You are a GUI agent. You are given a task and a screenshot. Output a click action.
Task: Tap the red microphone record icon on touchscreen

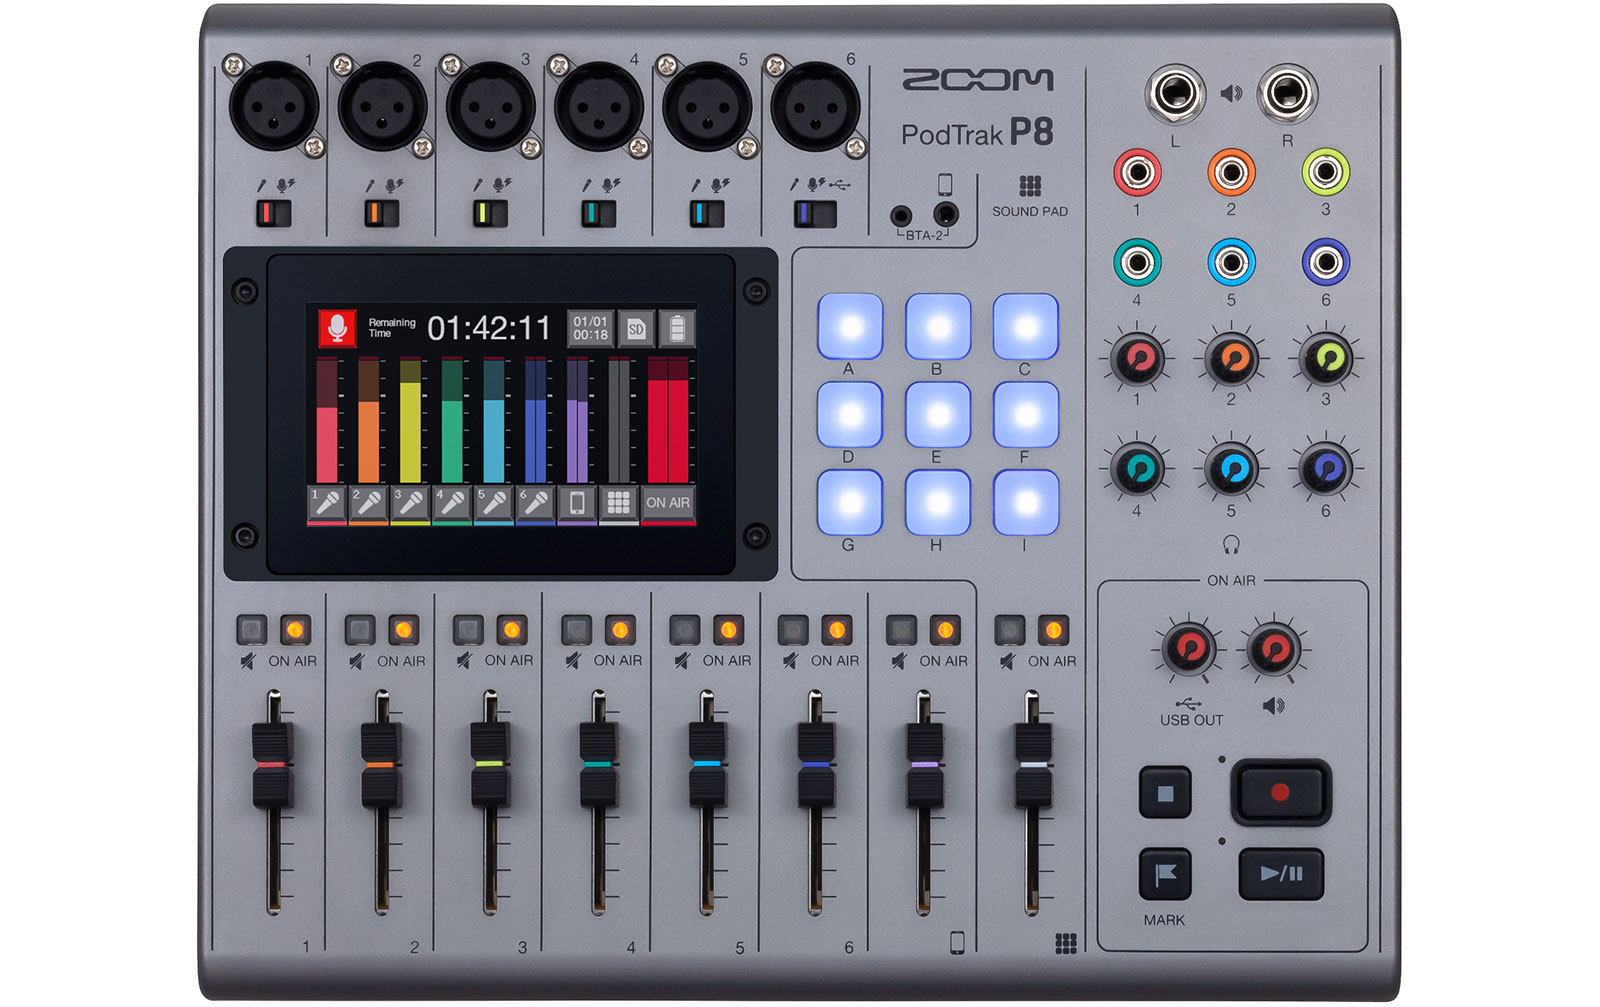pos(337,328)
